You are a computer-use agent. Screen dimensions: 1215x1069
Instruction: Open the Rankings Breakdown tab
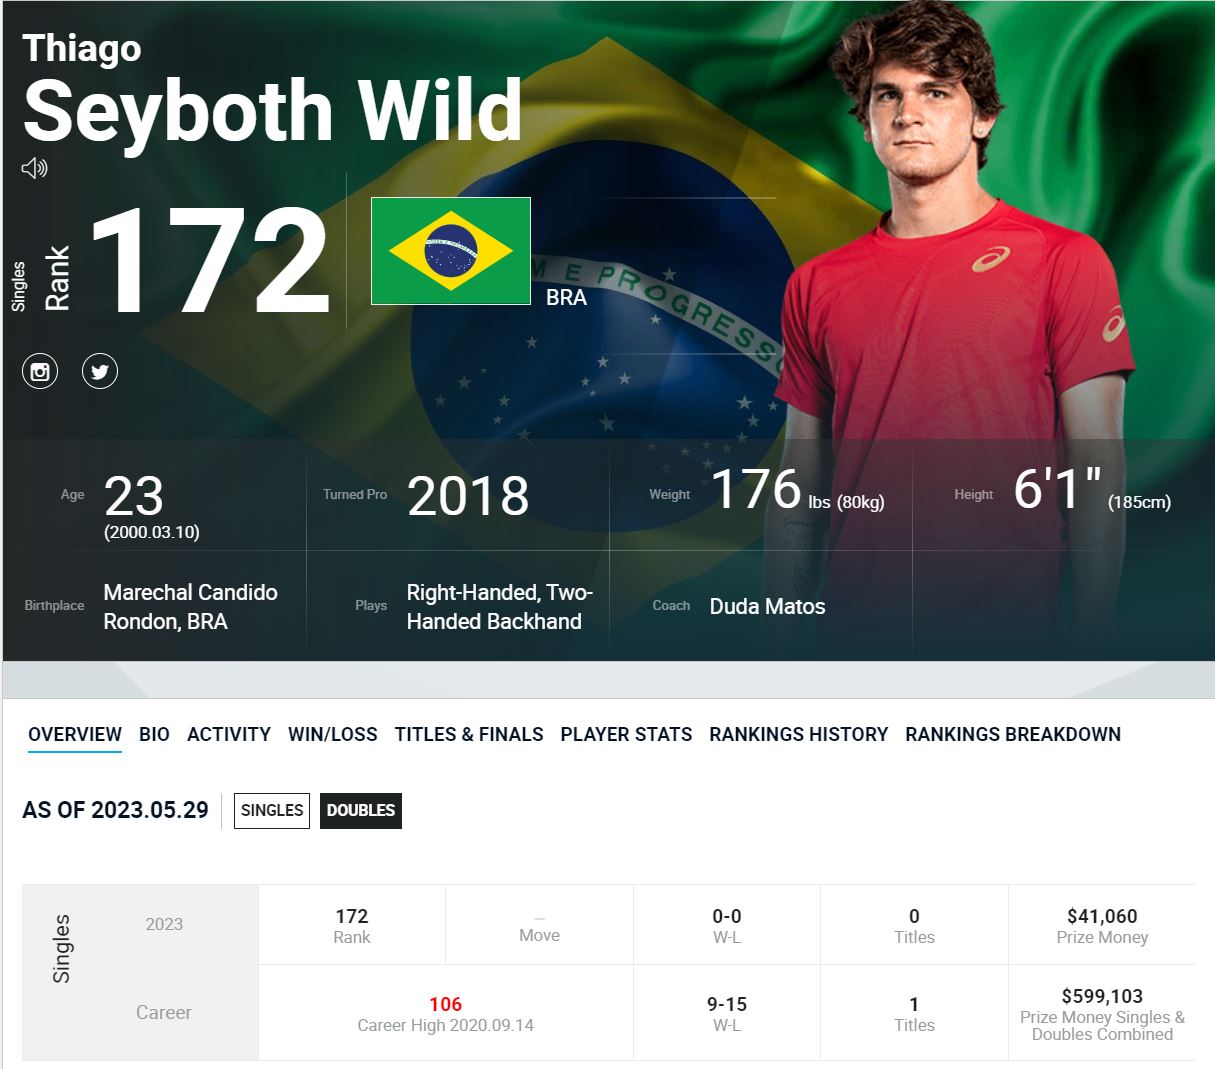tap(1013, 734)
